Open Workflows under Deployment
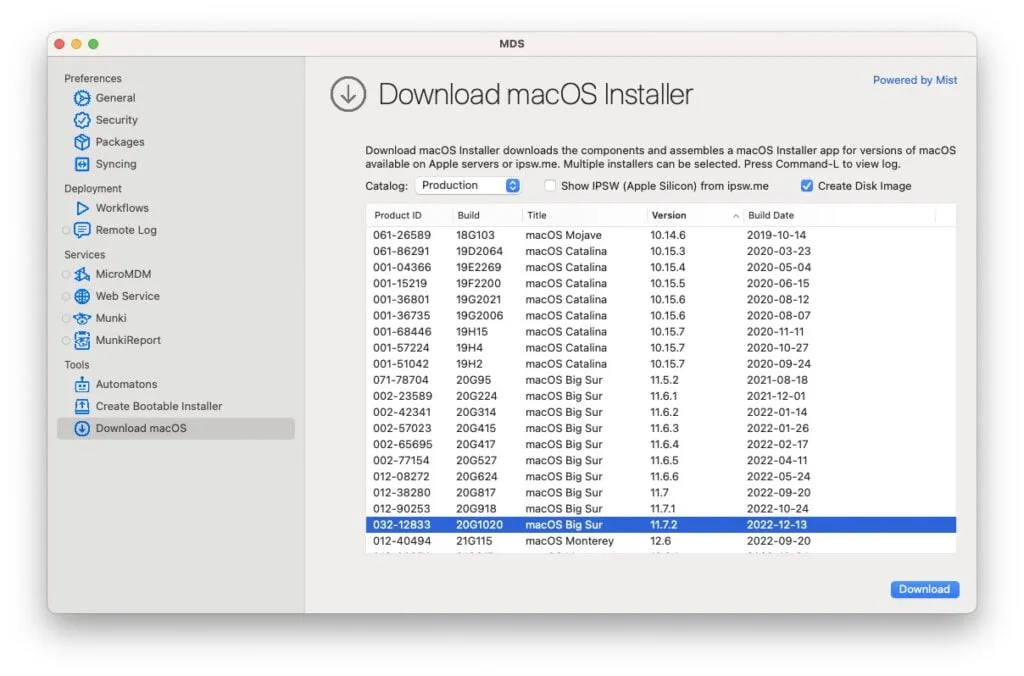Image resolution: width=1024 pixels, height=676 pixels. point(122,208)
